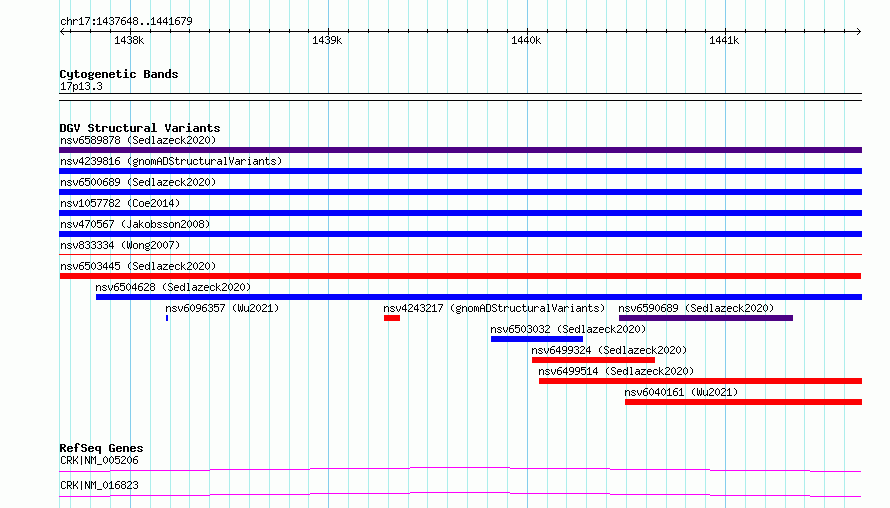Click the red nsv6503445 variant bar

(460, 276)
